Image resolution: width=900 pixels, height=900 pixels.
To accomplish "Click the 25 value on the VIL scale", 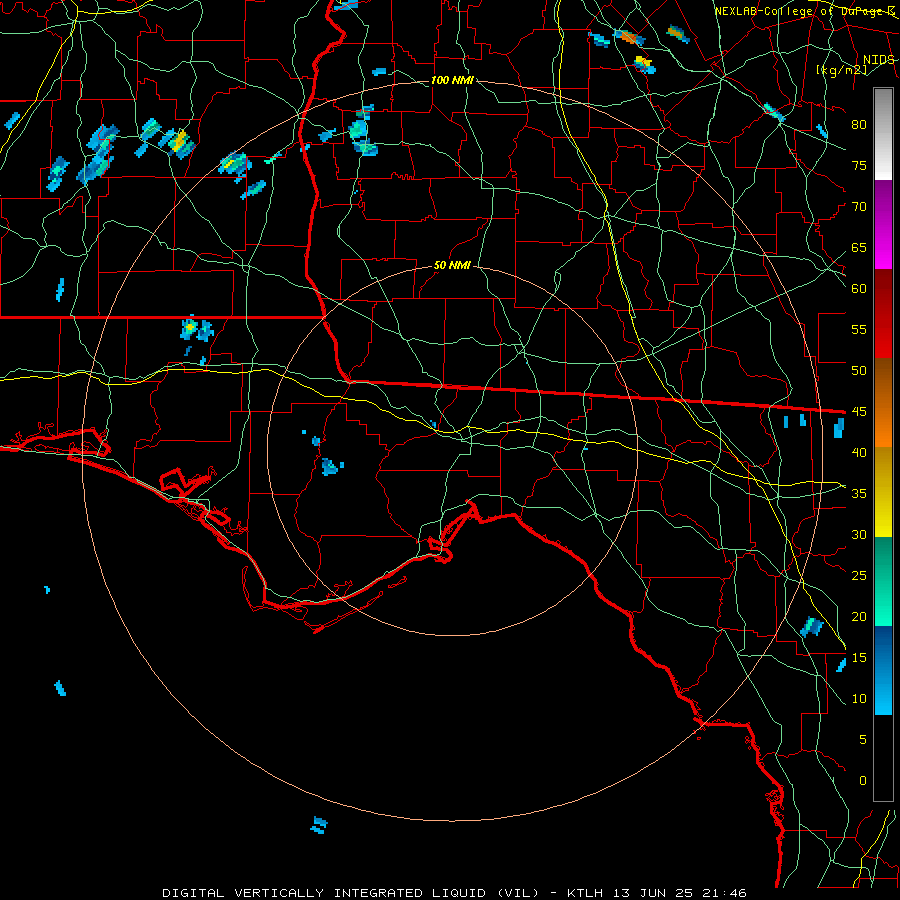I will pos(859,576).
